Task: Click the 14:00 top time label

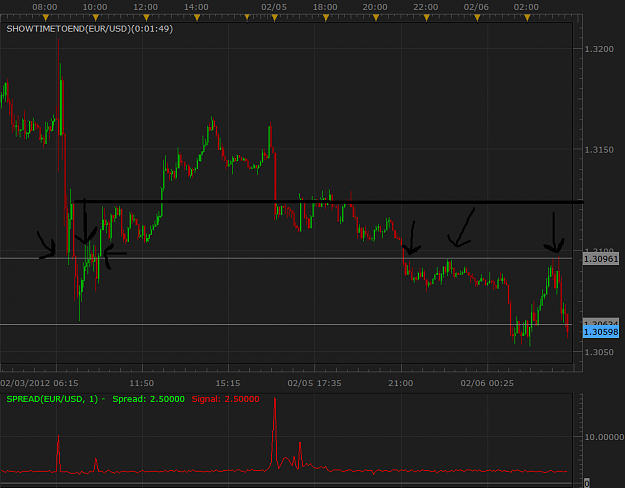Action: (x=196, y=7)
